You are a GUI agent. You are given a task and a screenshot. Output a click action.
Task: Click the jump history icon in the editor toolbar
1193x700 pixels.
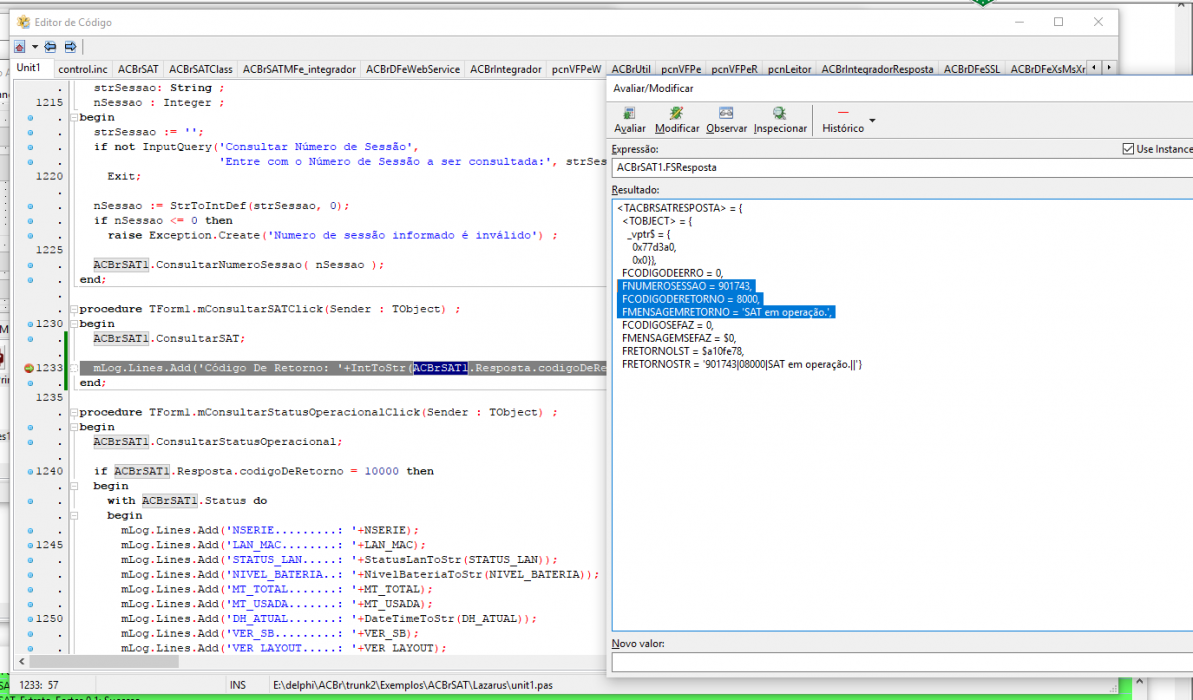(20, 47)
